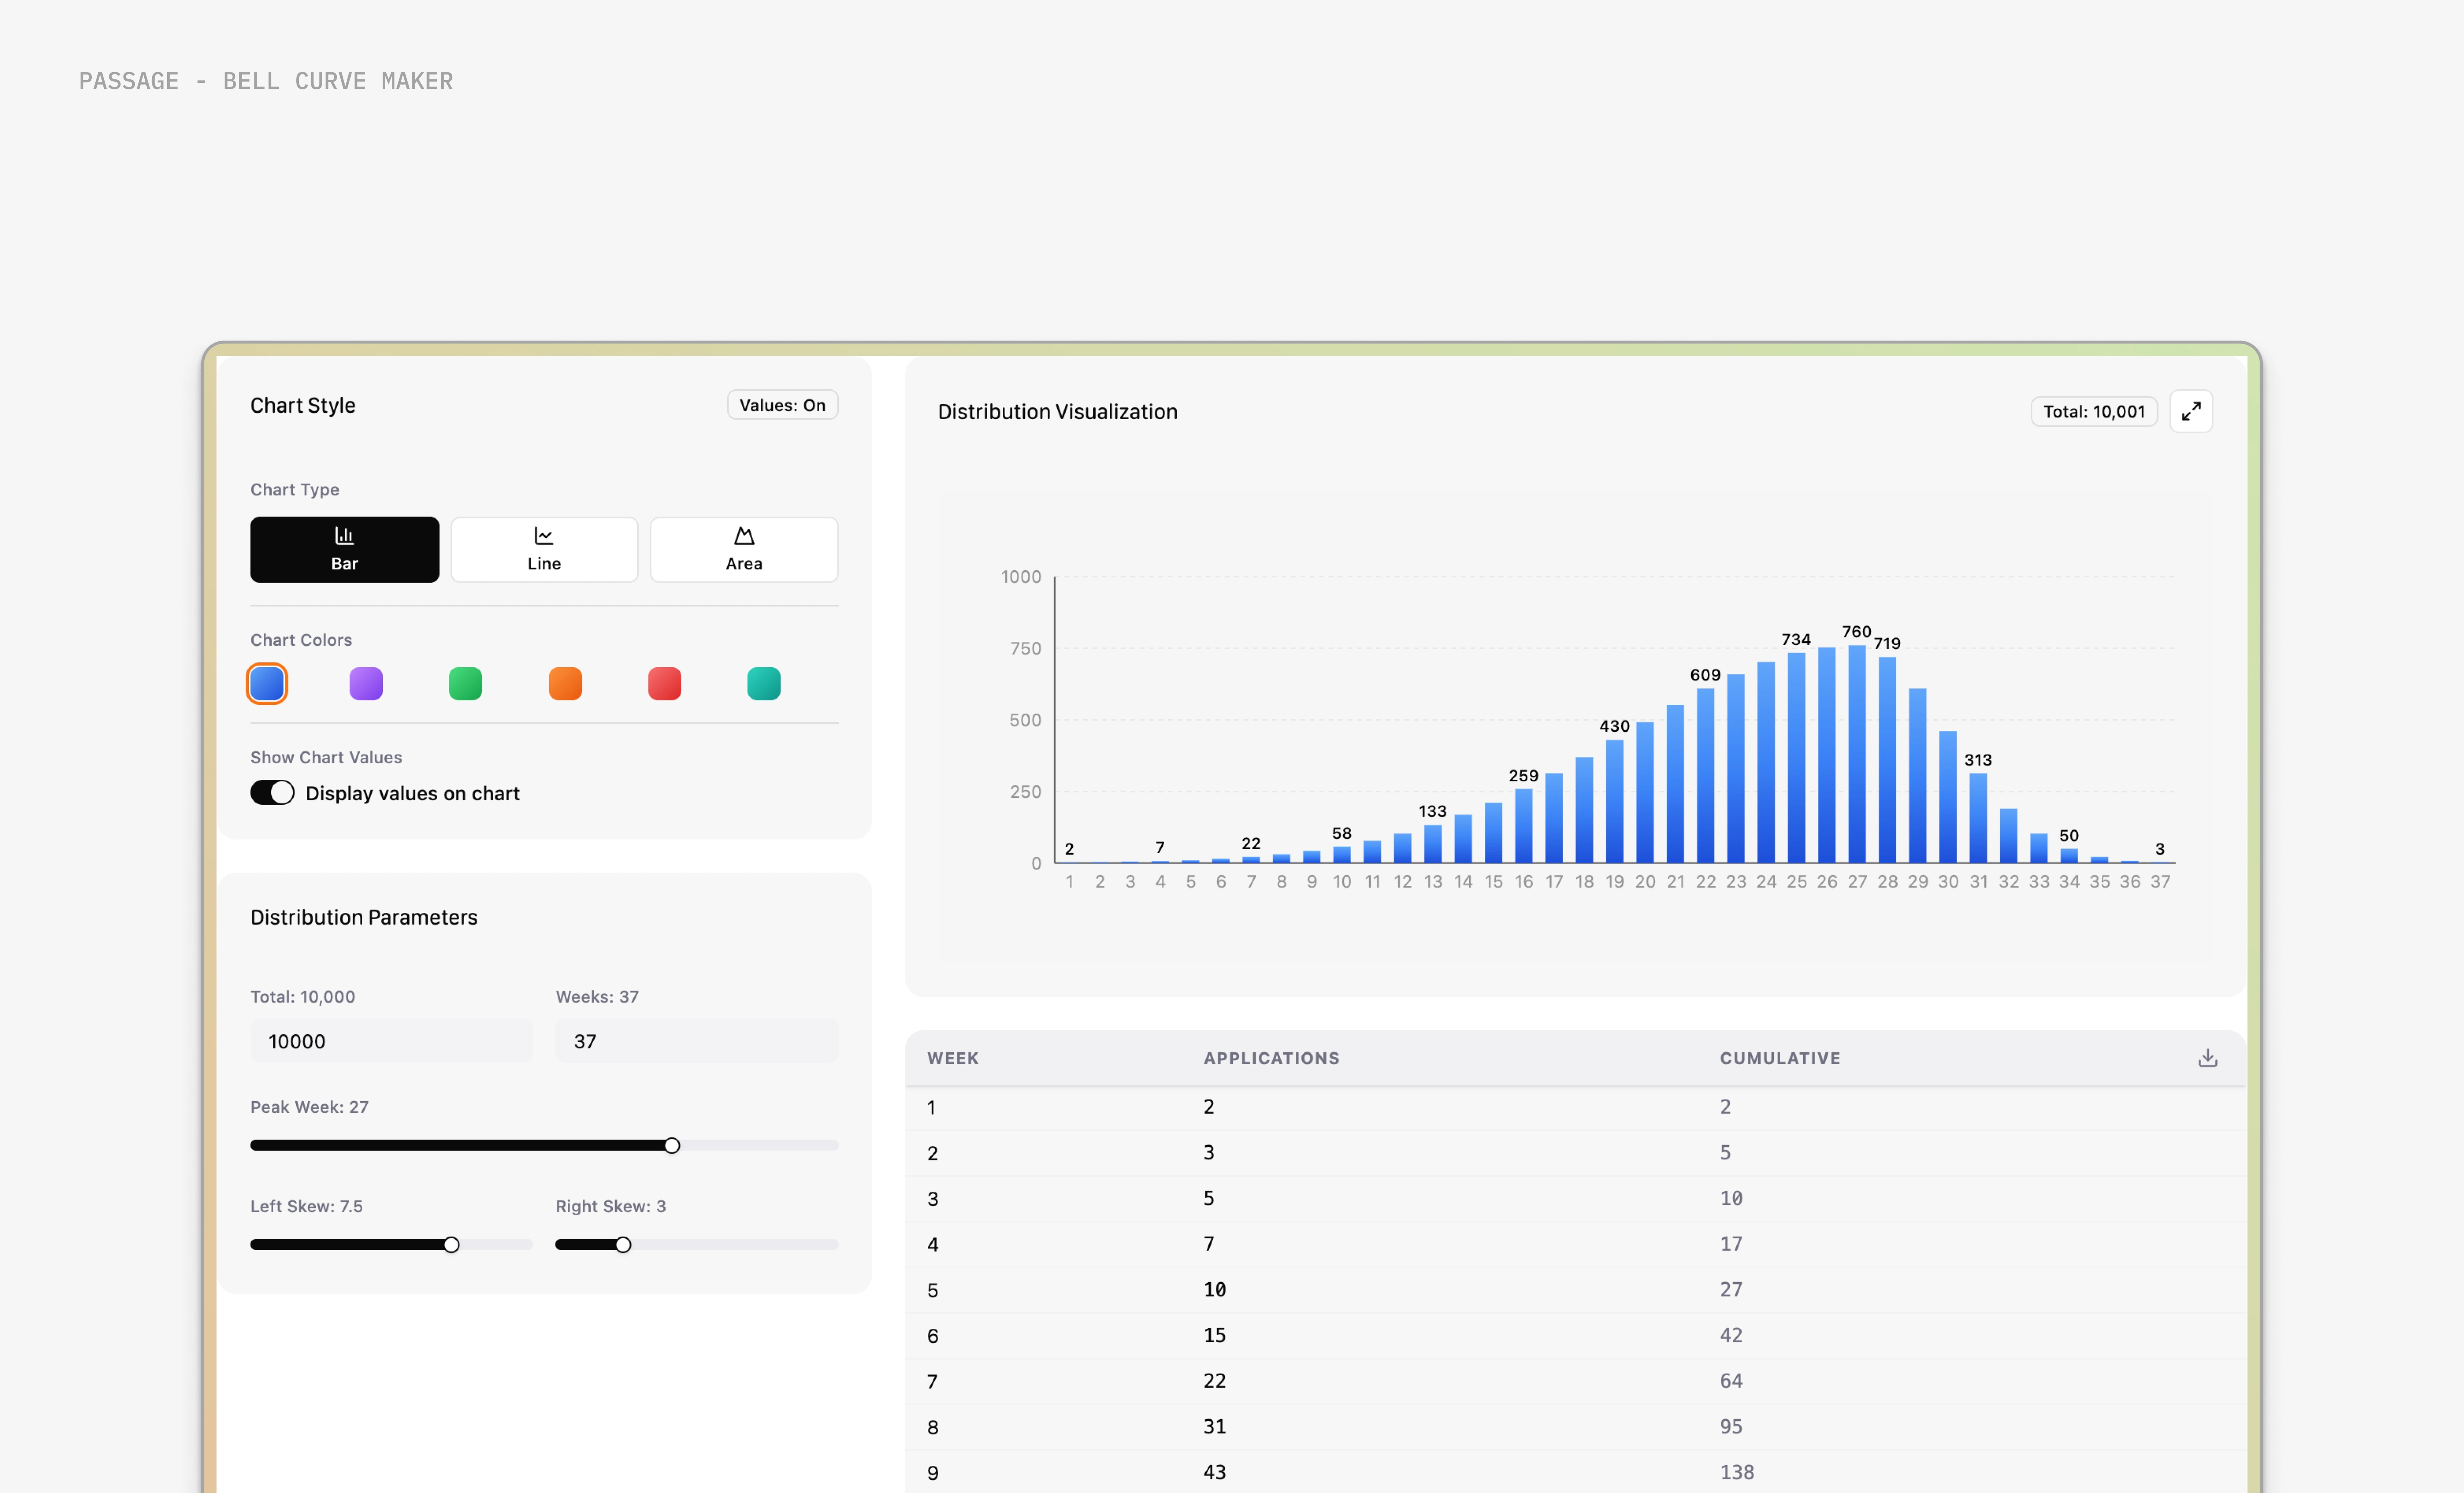Click the Peak Week slider handle

[672, 1145]
